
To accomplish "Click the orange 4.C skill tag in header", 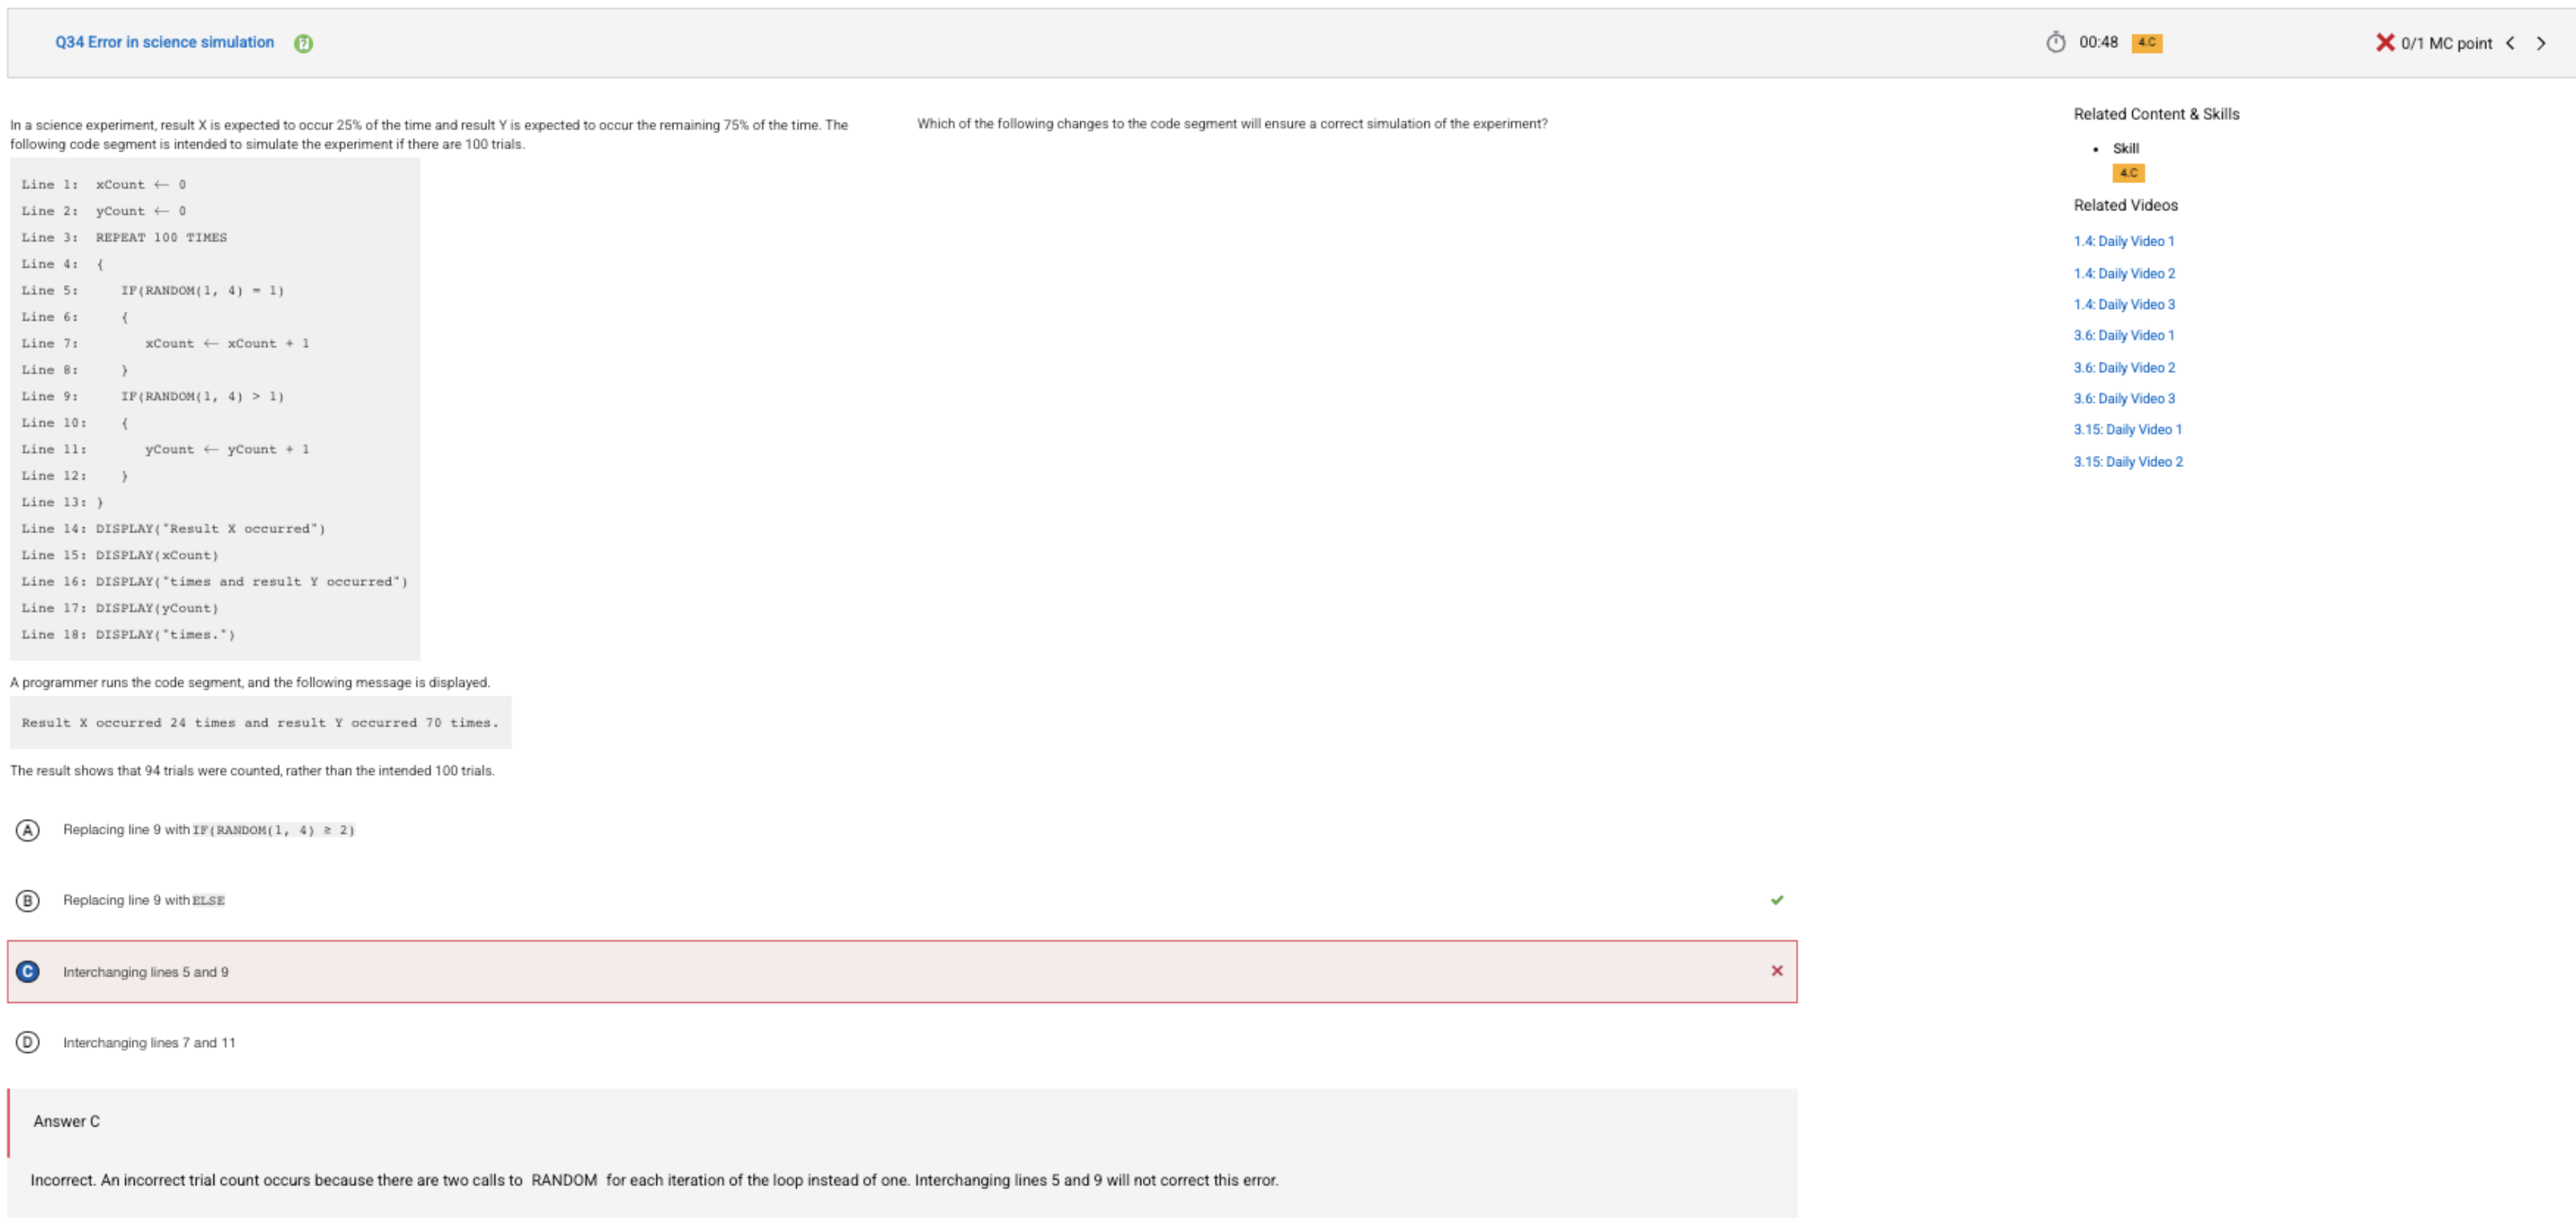I will click(2146, 43).
